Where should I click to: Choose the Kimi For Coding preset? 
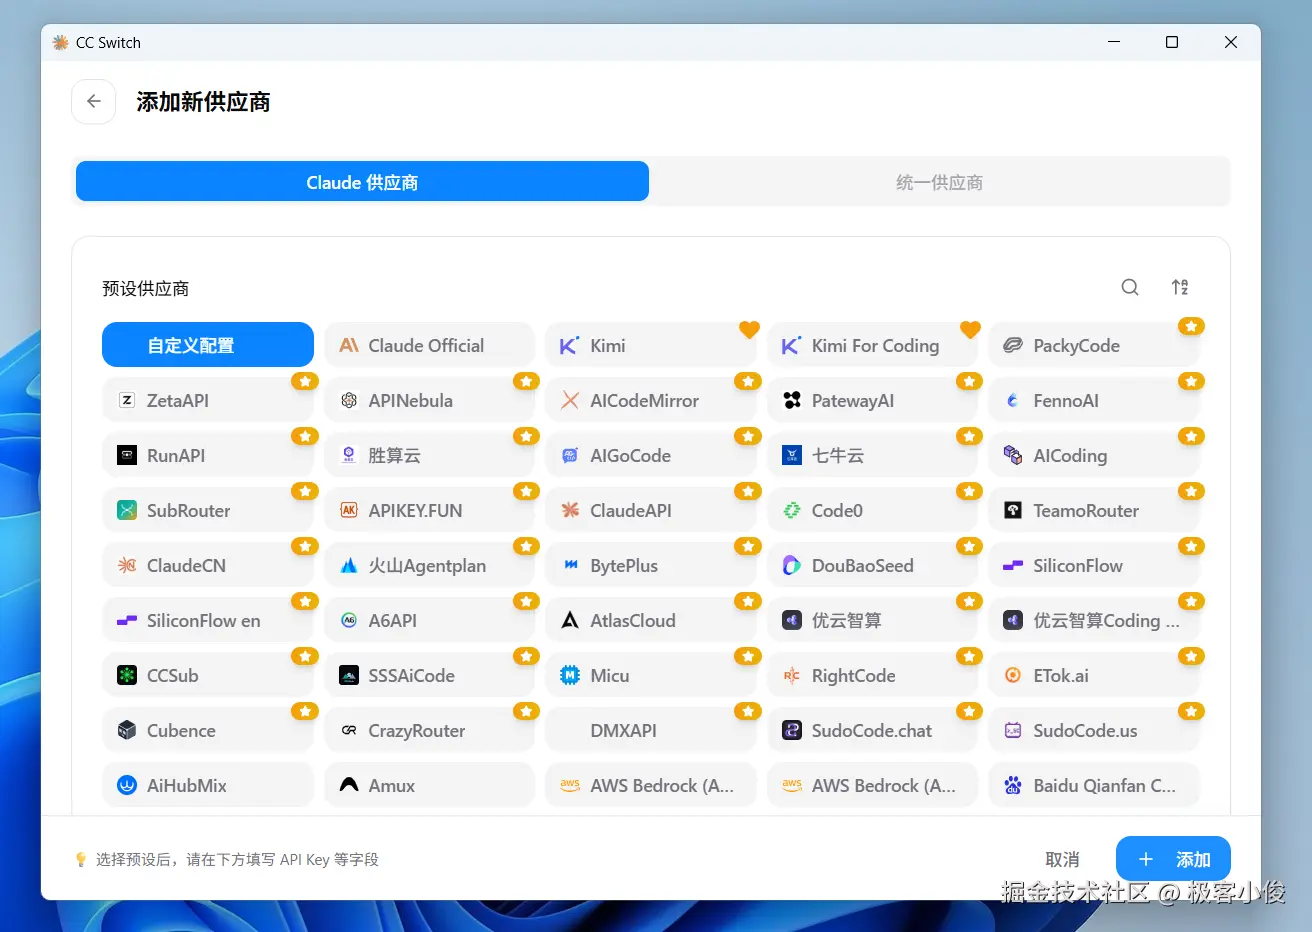[872, 345]
